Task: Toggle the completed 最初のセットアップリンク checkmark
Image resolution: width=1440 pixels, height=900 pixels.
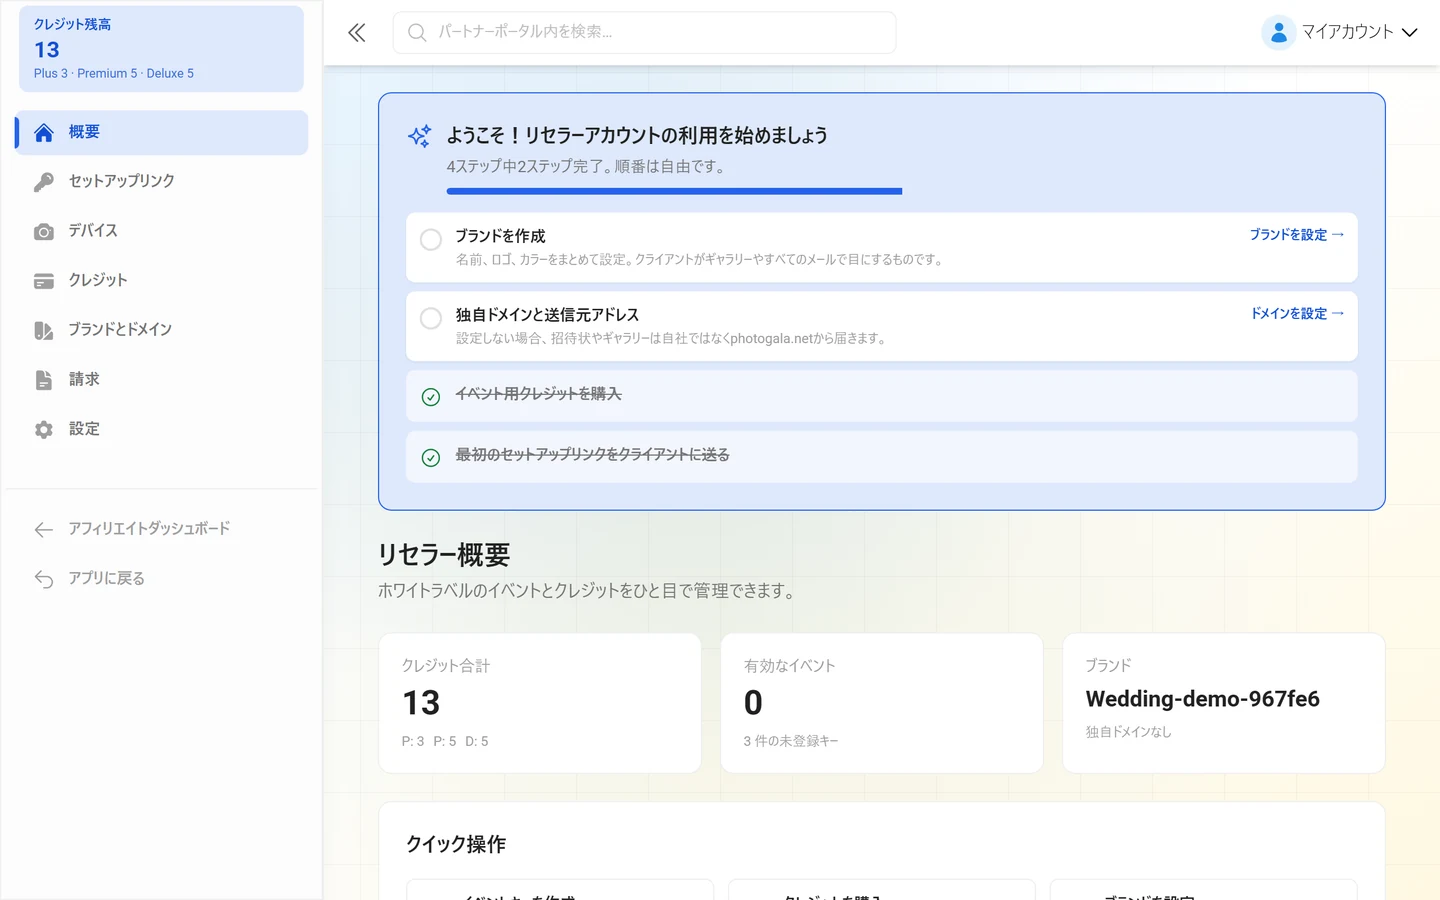Action: 431,458
